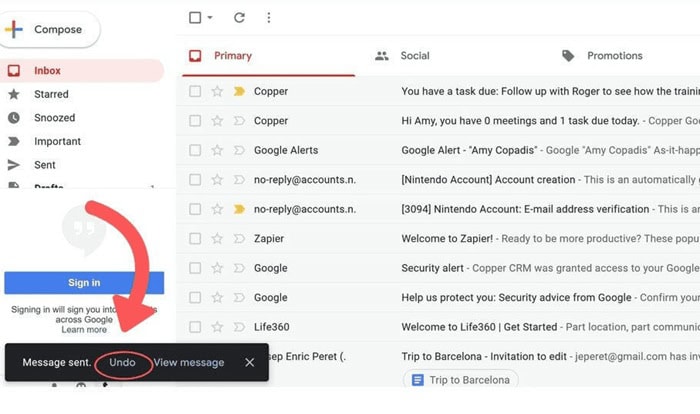Toggle importance marker on Nintendo verification email
The height and width of the screenshot is (414, 700).
pos(239,210)
